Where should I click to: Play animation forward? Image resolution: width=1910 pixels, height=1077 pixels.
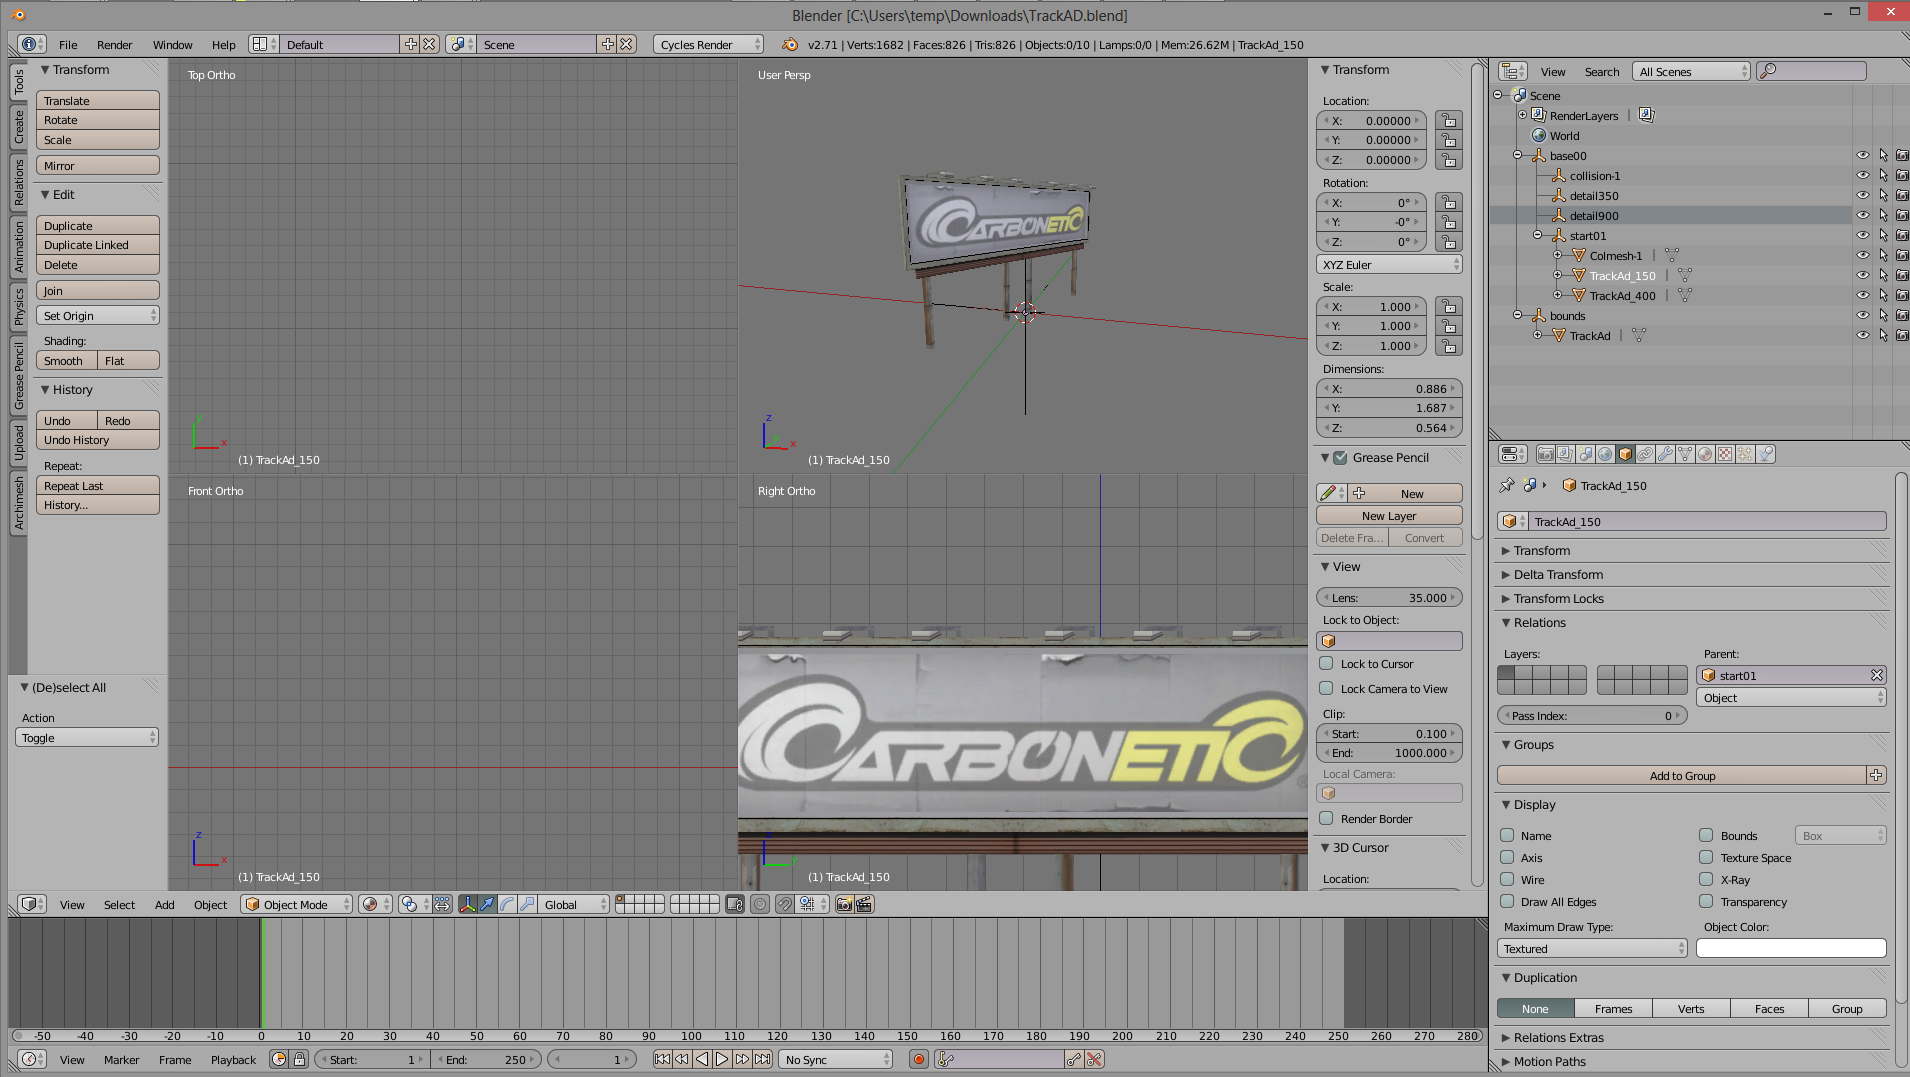(722, 1059)
